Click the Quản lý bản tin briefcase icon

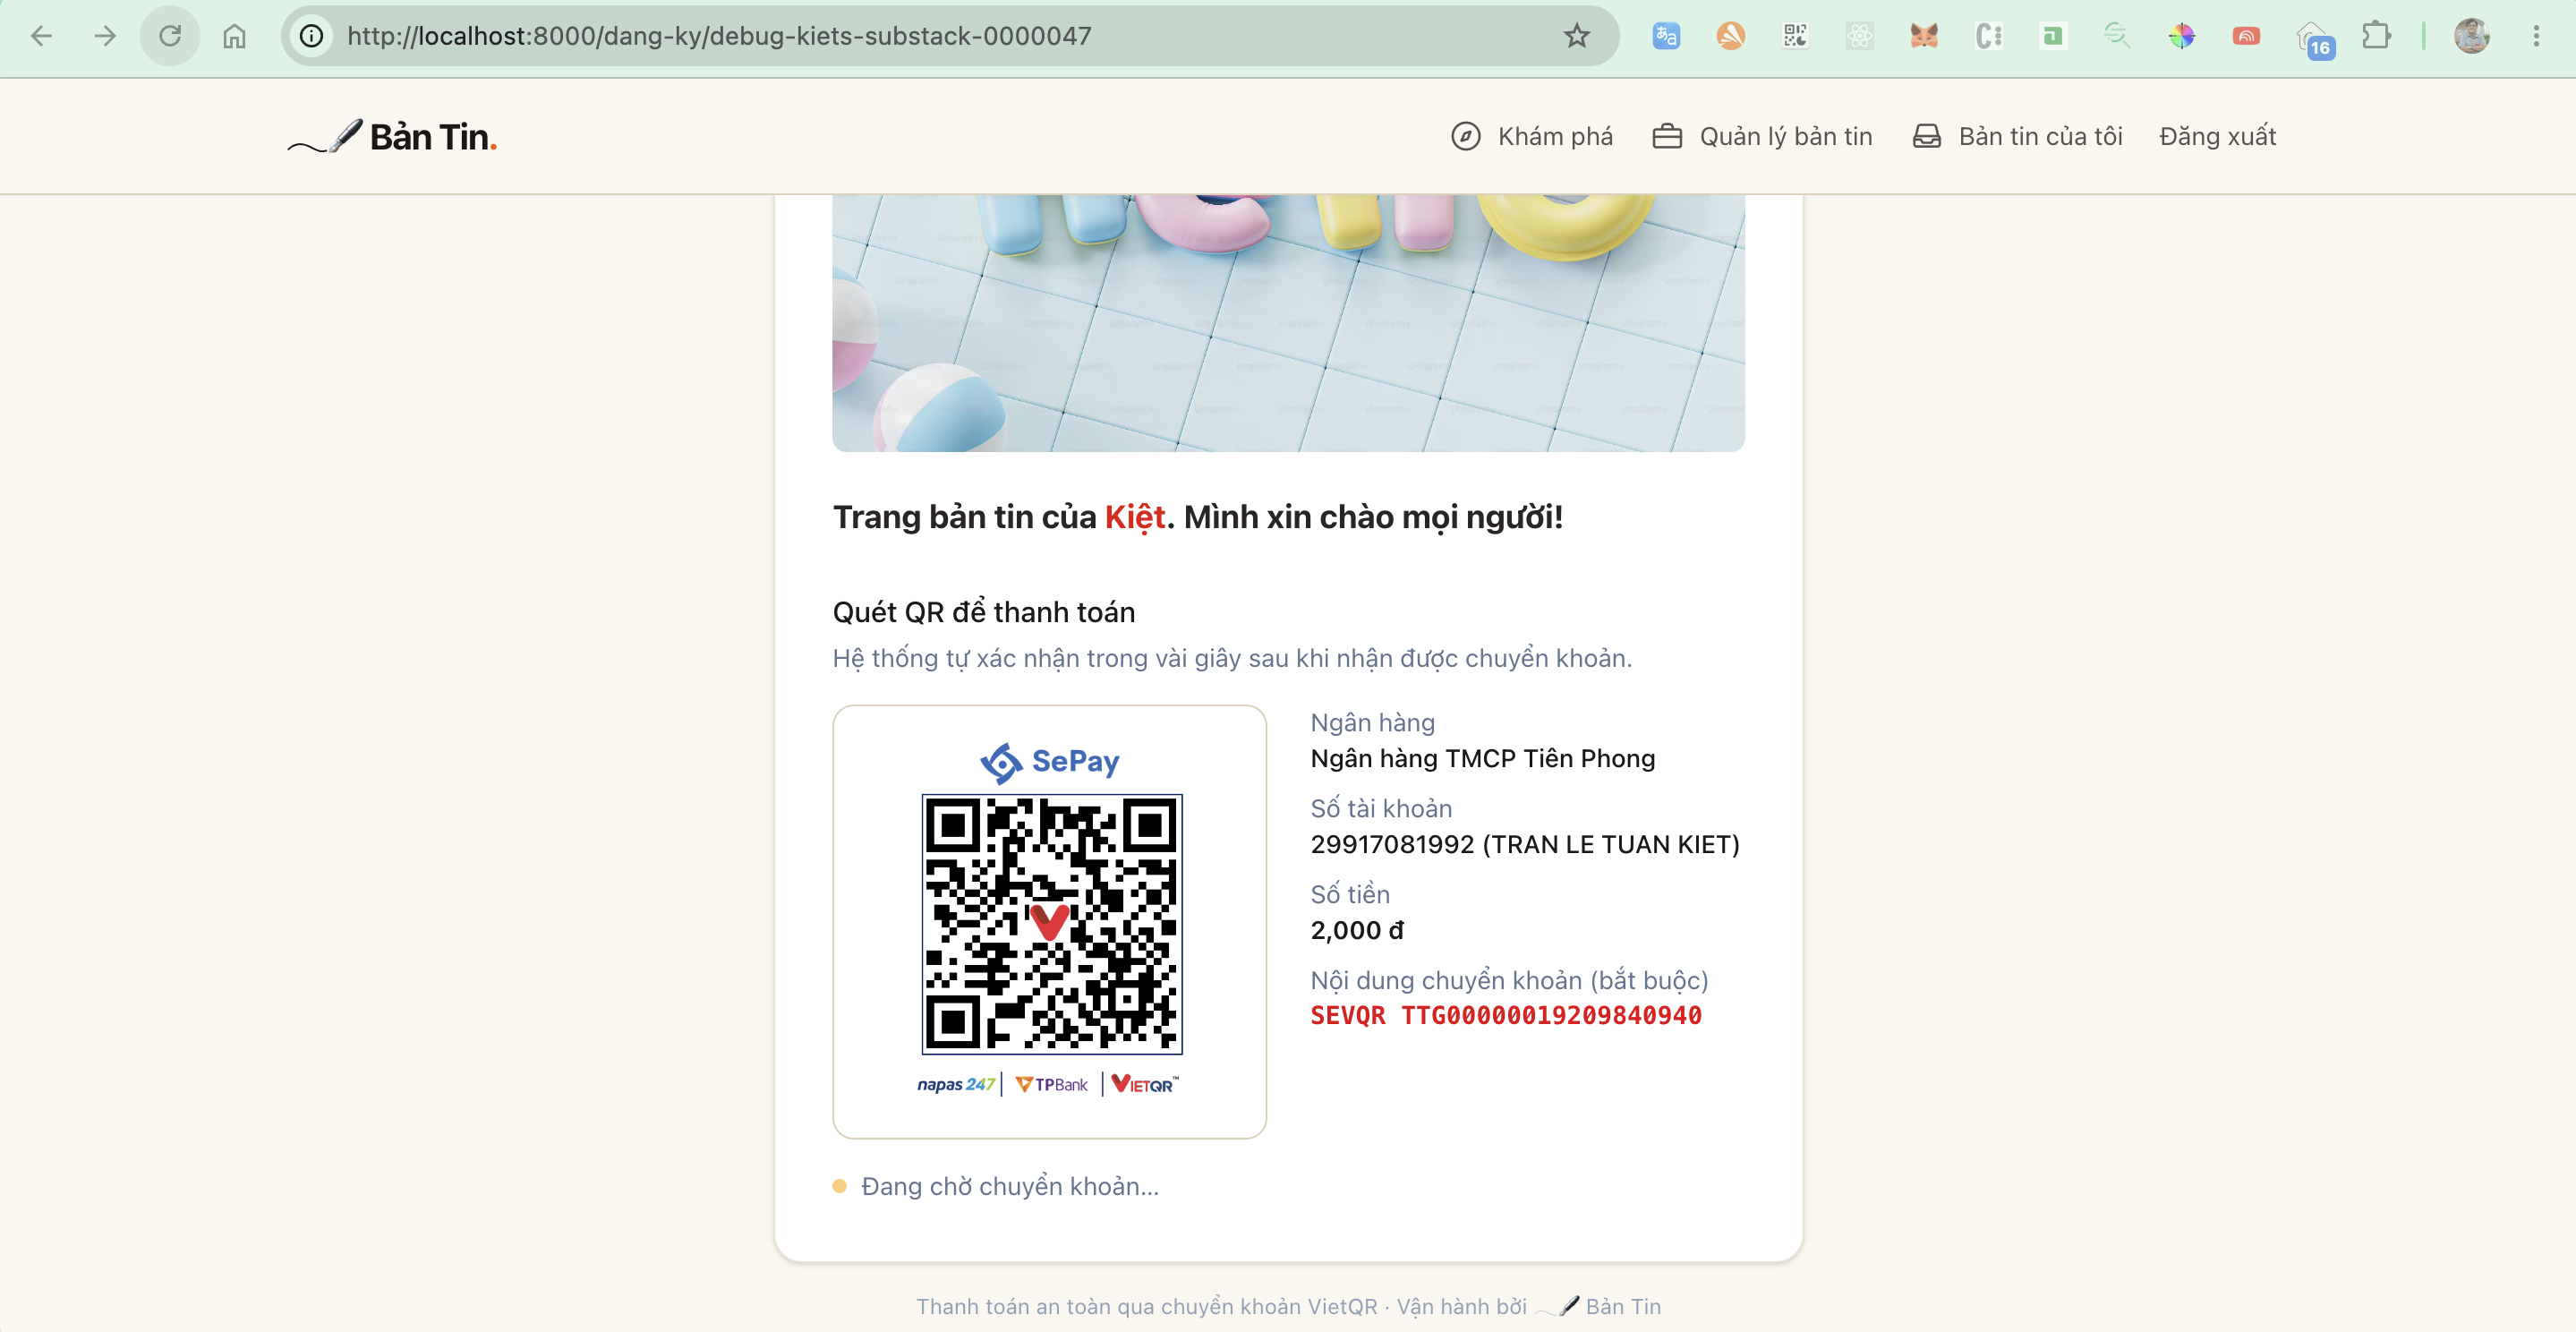tap(1667, 136)
